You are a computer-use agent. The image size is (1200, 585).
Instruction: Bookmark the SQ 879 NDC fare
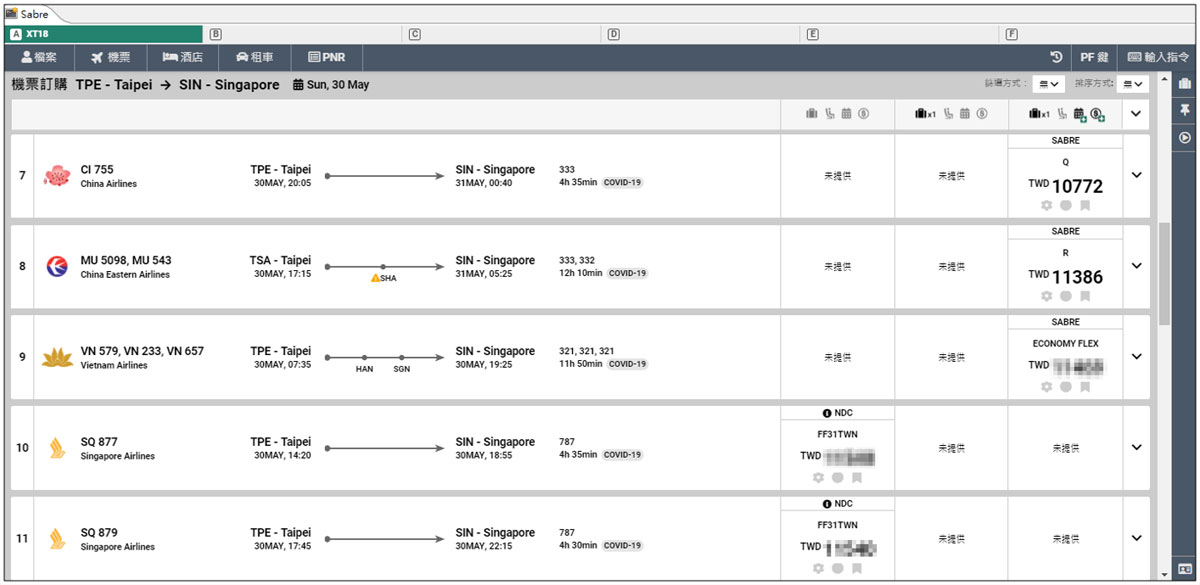pyautogui.click(x=856, y=568)
